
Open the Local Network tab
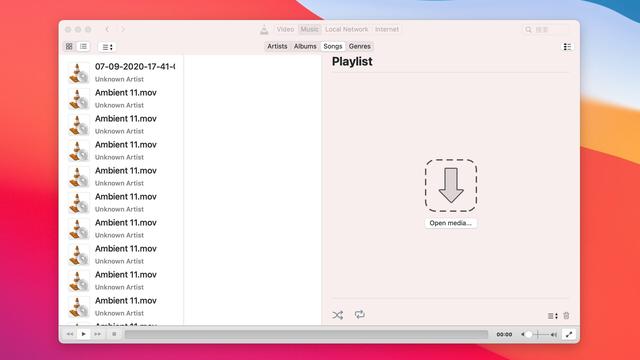pyautogui.click(x=347, y=29)
